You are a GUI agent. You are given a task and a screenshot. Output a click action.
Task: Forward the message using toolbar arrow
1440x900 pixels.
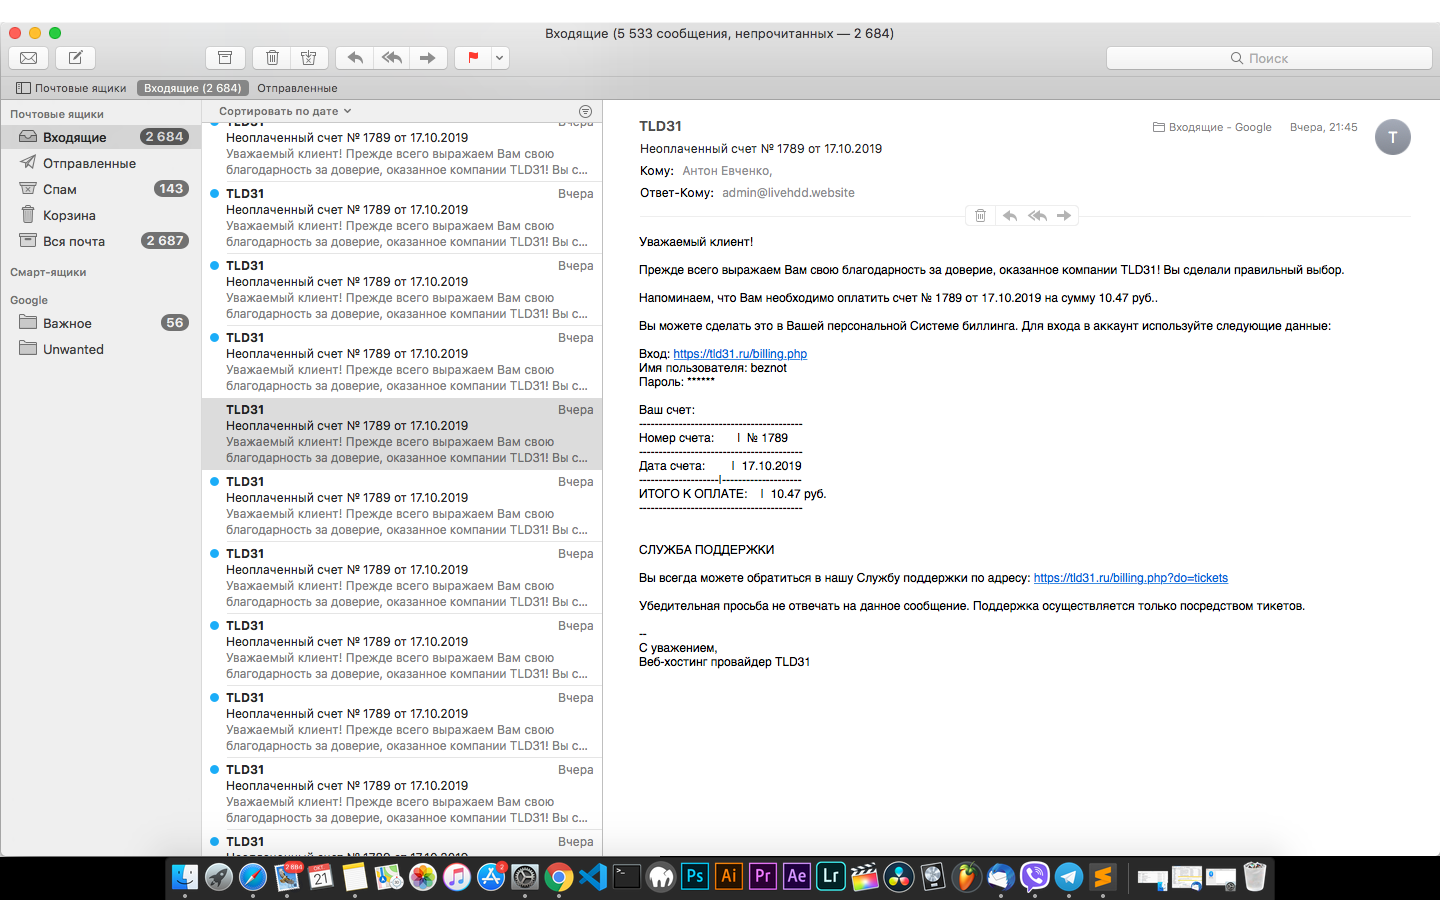click(427, 58)
